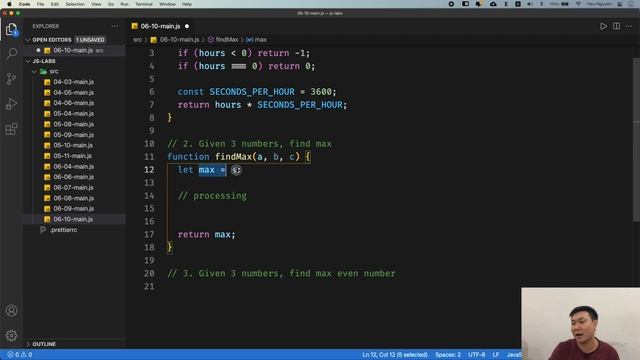640x360 pixels.
Task: Open the Manage gear icon
Action: (11, 336)
